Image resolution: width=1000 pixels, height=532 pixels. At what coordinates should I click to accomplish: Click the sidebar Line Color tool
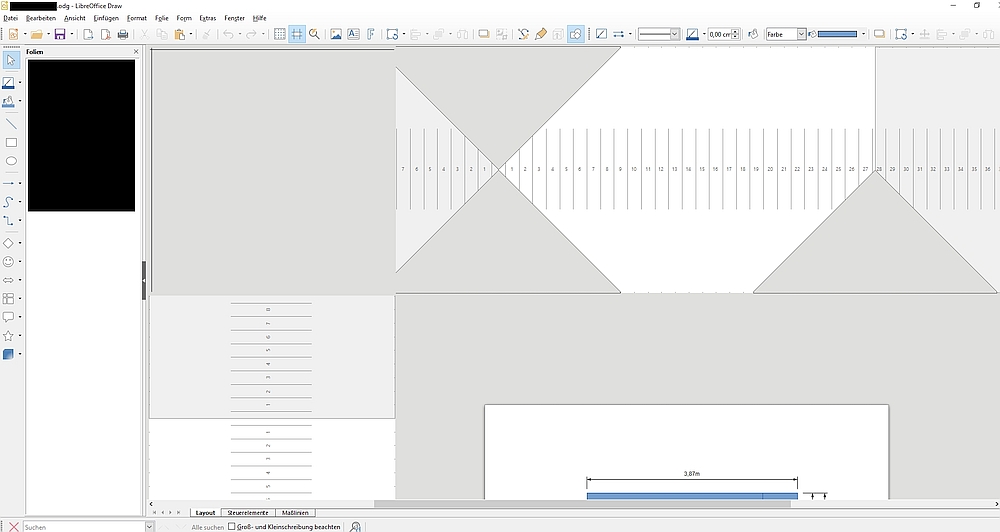(x=8, y=83)
